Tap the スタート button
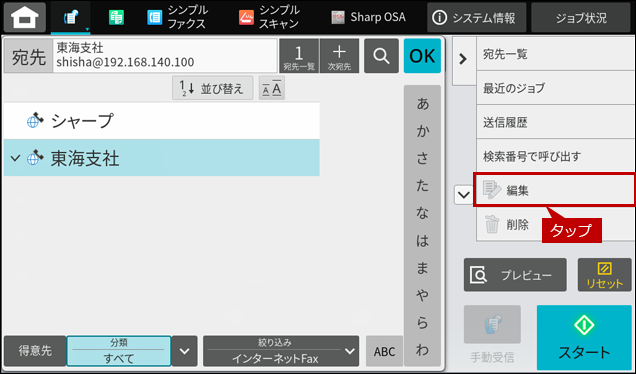 [x=584, y=337]
